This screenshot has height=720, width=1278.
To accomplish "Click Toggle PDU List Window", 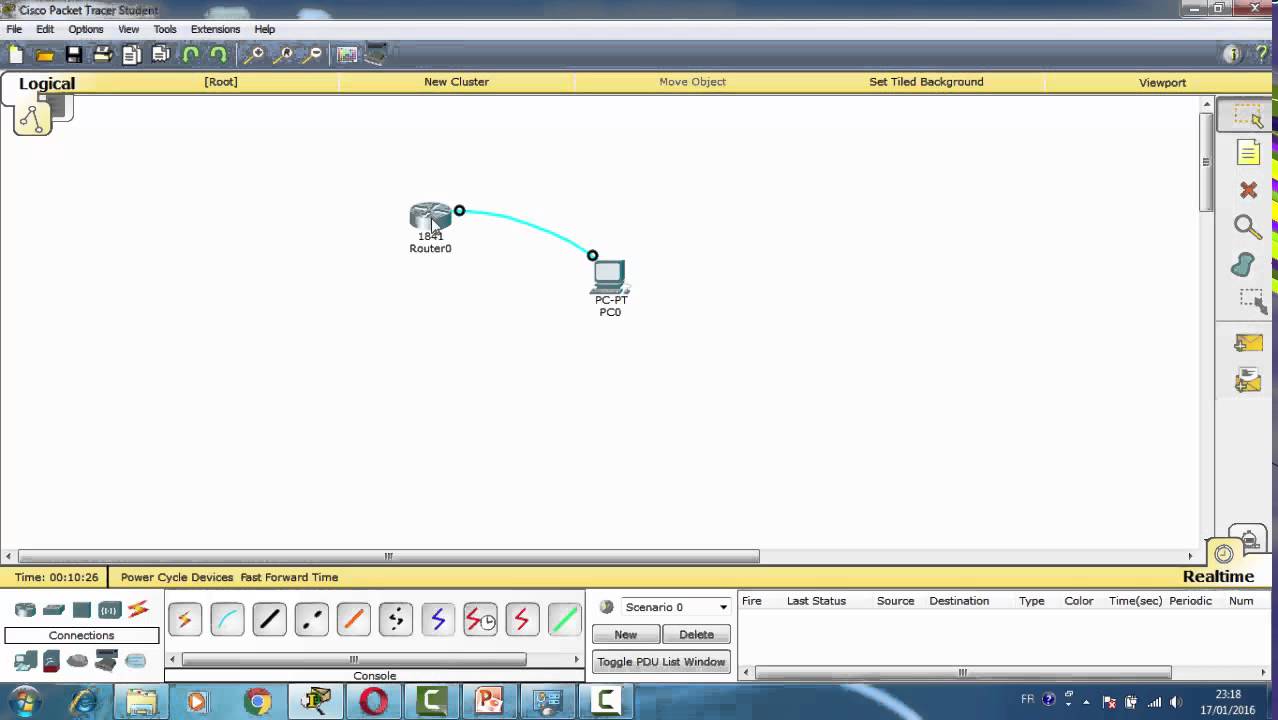I will [x=661, y=662].
